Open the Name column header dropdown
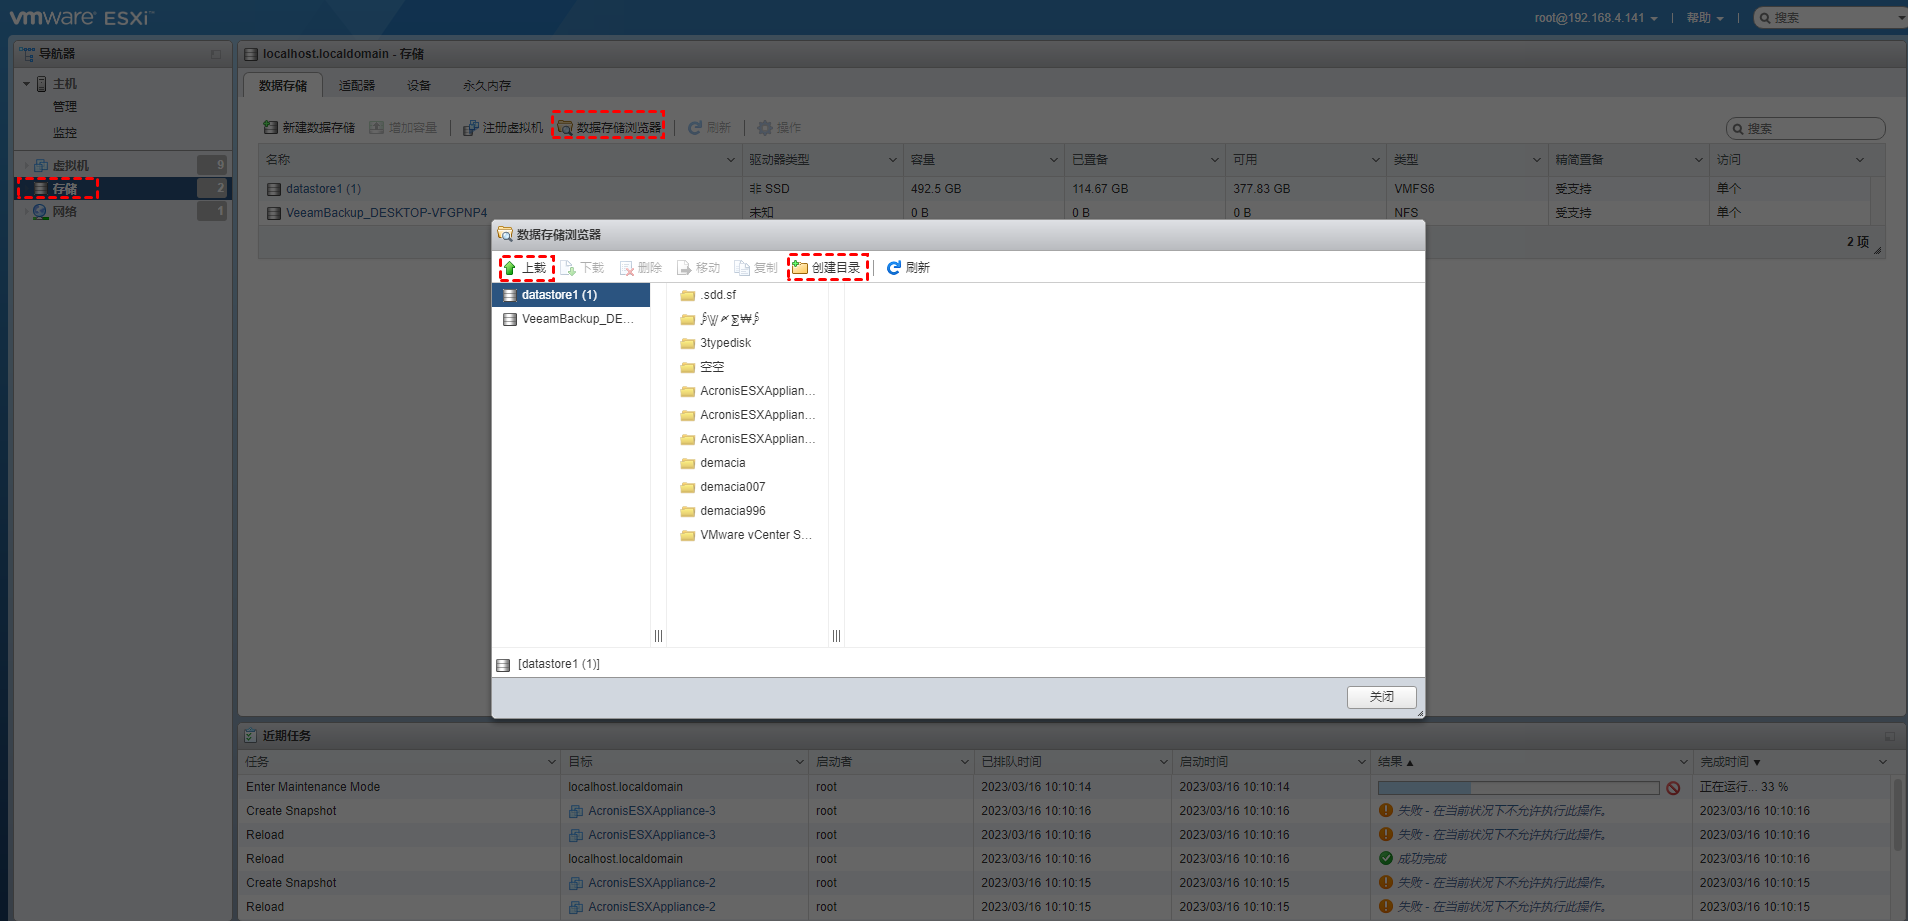The width and height of the screenshot is (1908, 921). coord(730,160)
